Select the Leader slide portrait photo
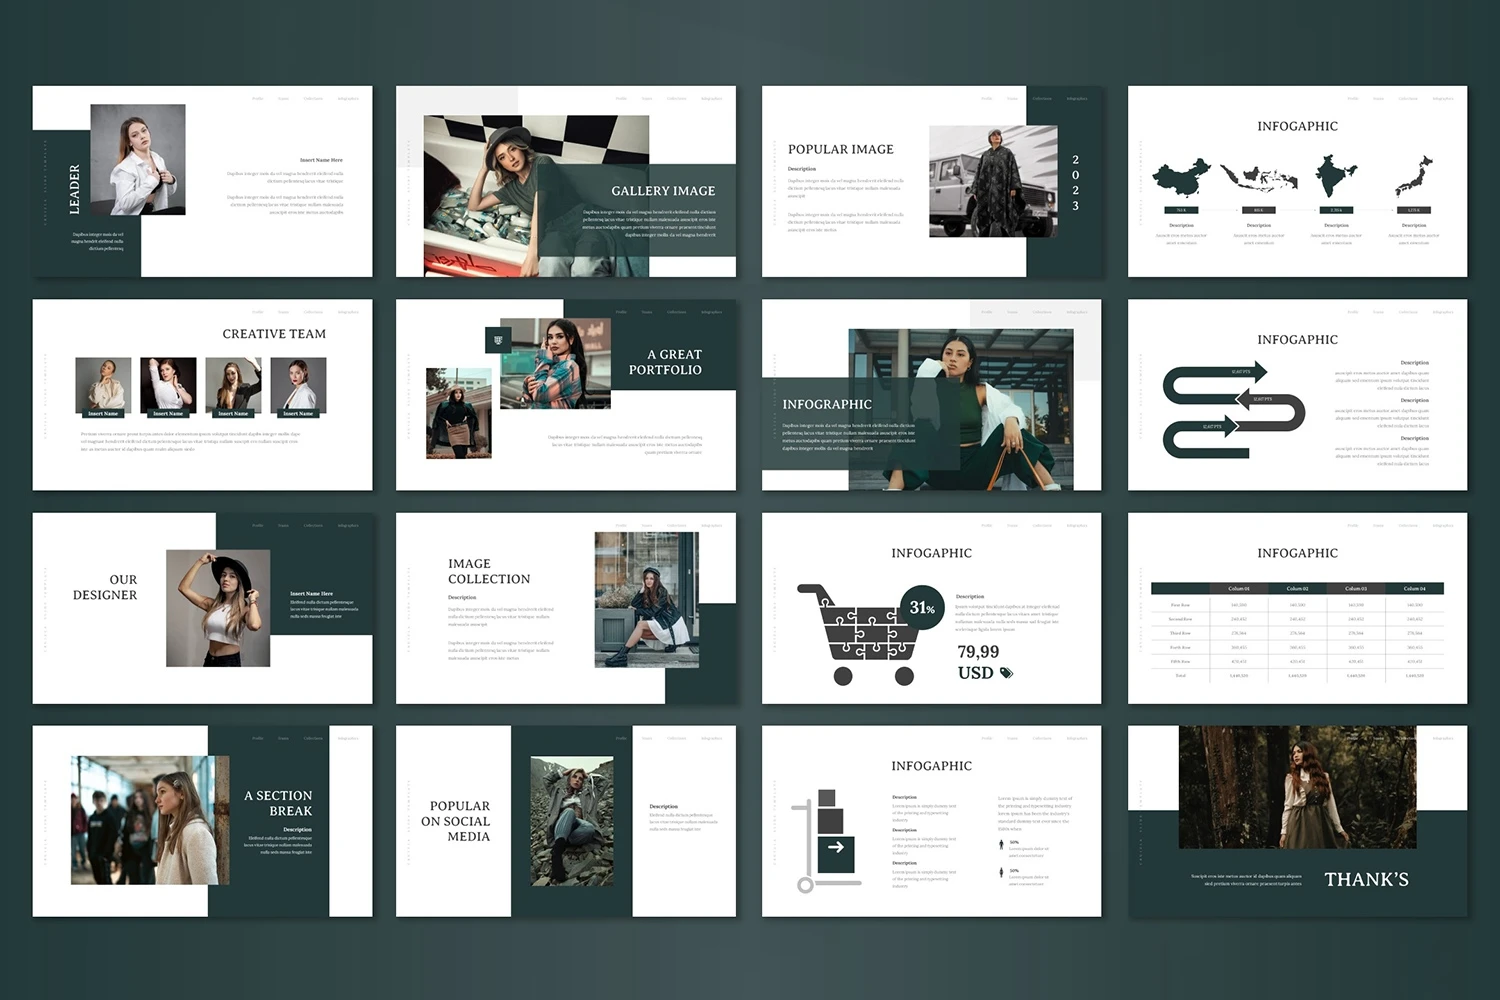The height and width of the screenshot is (1000, 1500). tap(138, 159)
